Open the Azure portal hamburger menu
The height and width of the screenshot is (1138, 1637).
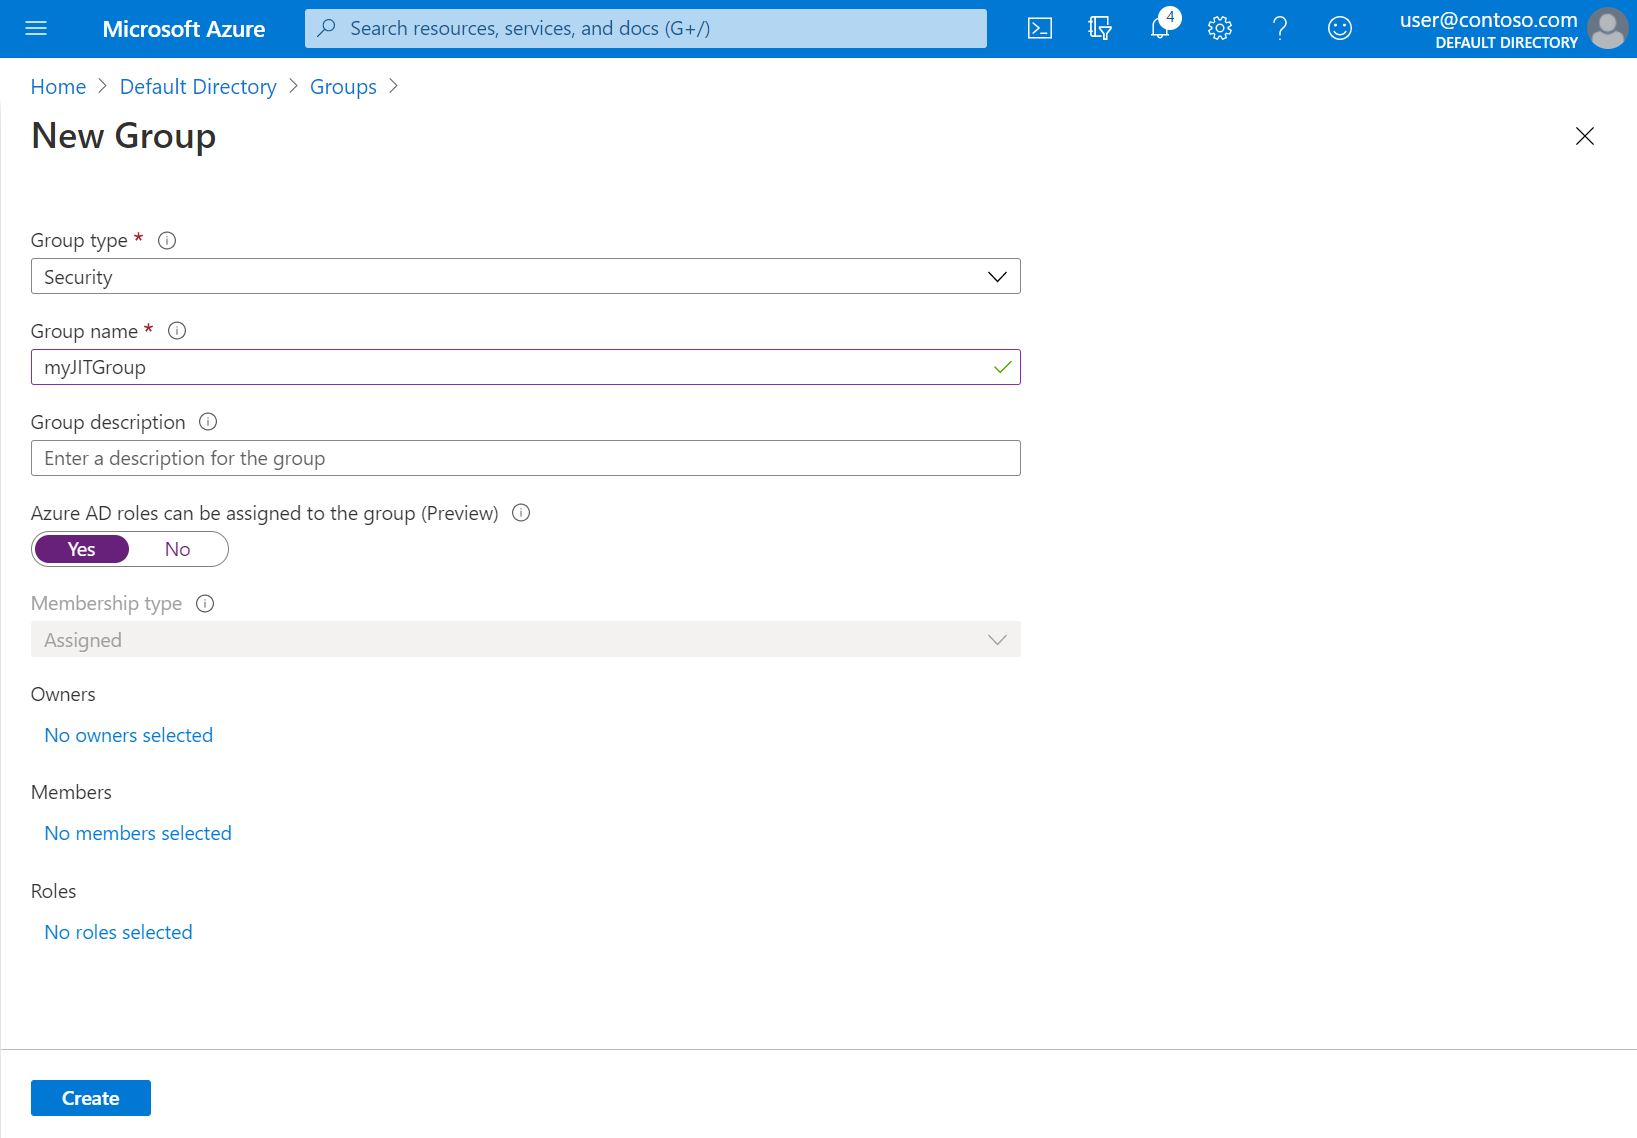tap(36, 28)
